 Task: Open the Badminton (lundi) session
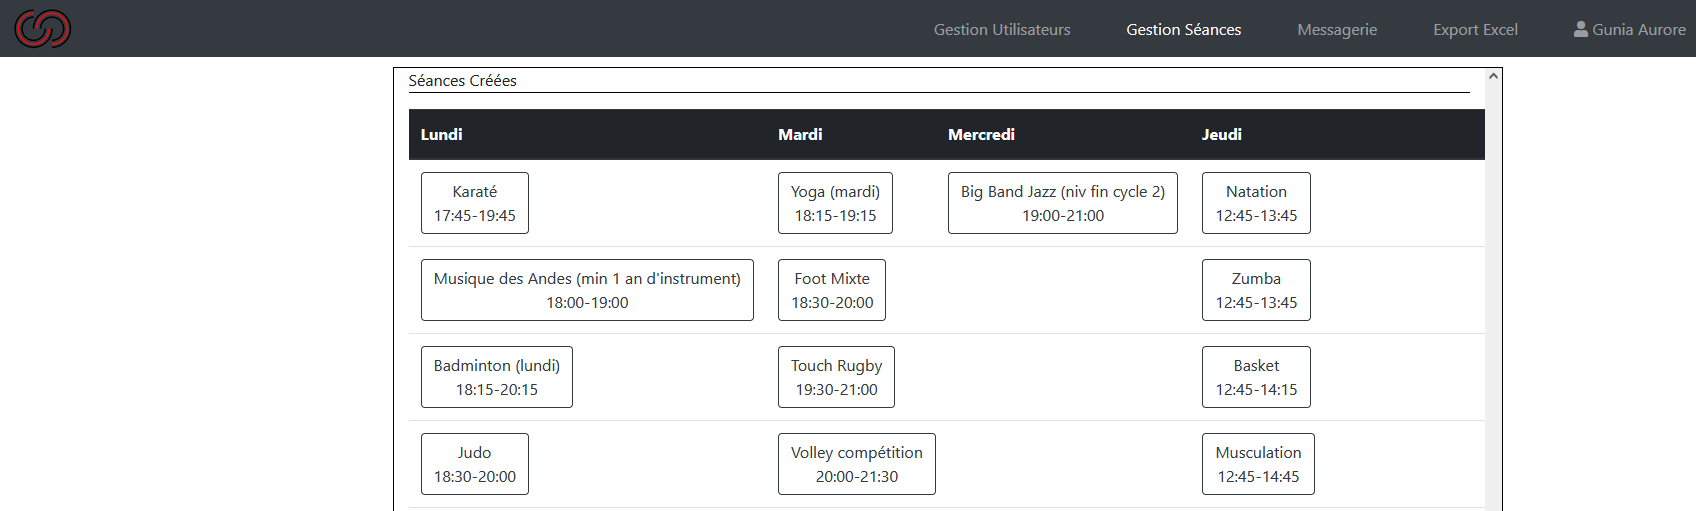497,377
